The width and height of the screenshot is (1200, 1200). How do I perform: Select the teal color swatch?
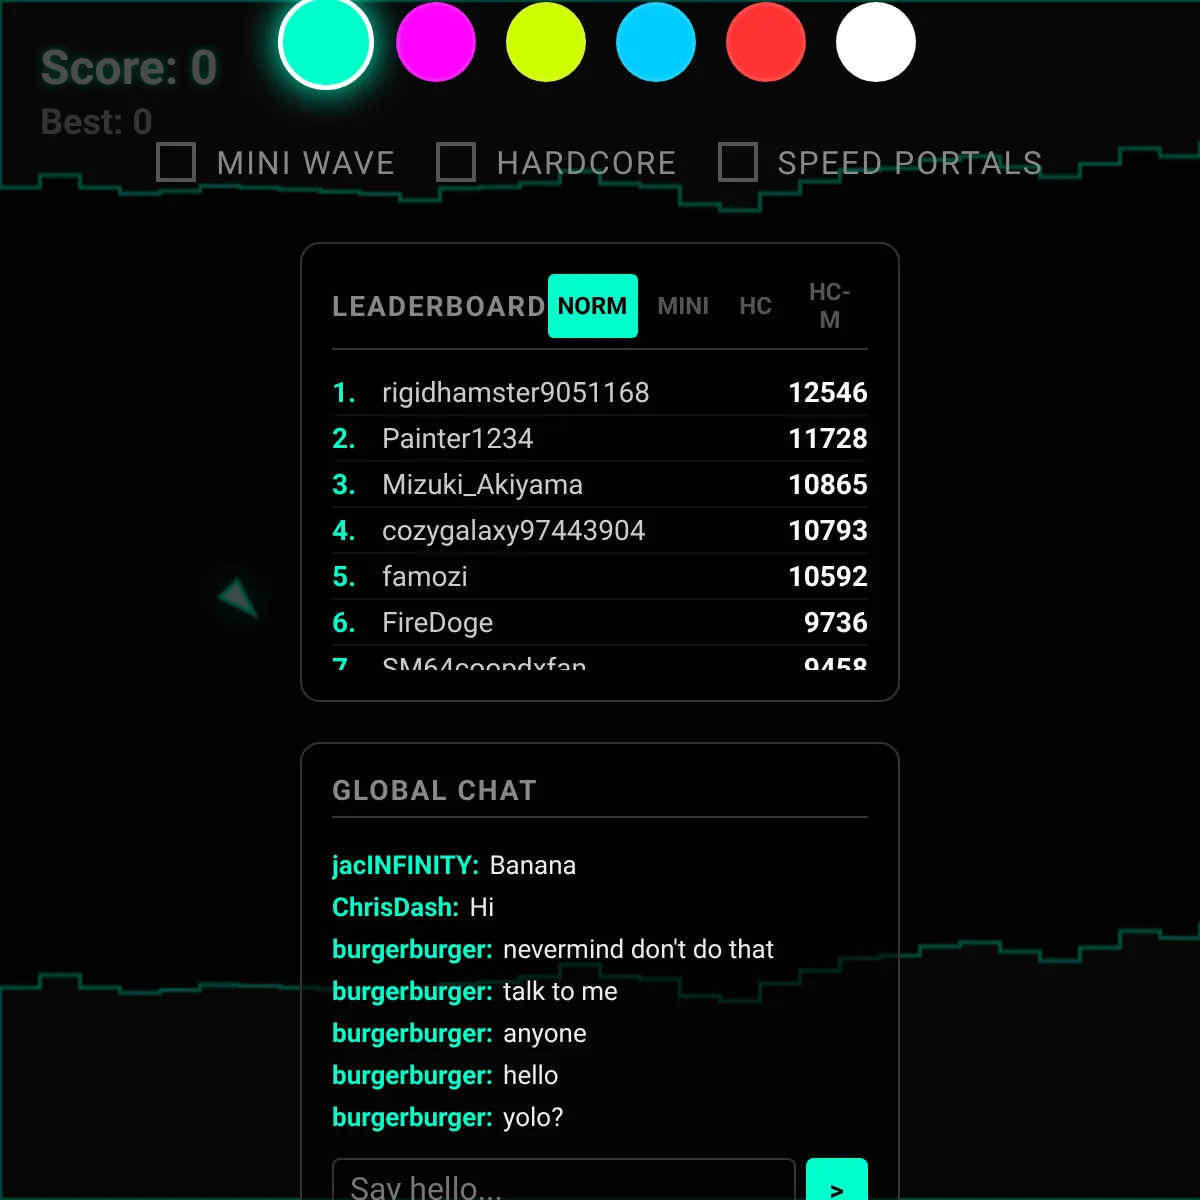click(326, 43)
